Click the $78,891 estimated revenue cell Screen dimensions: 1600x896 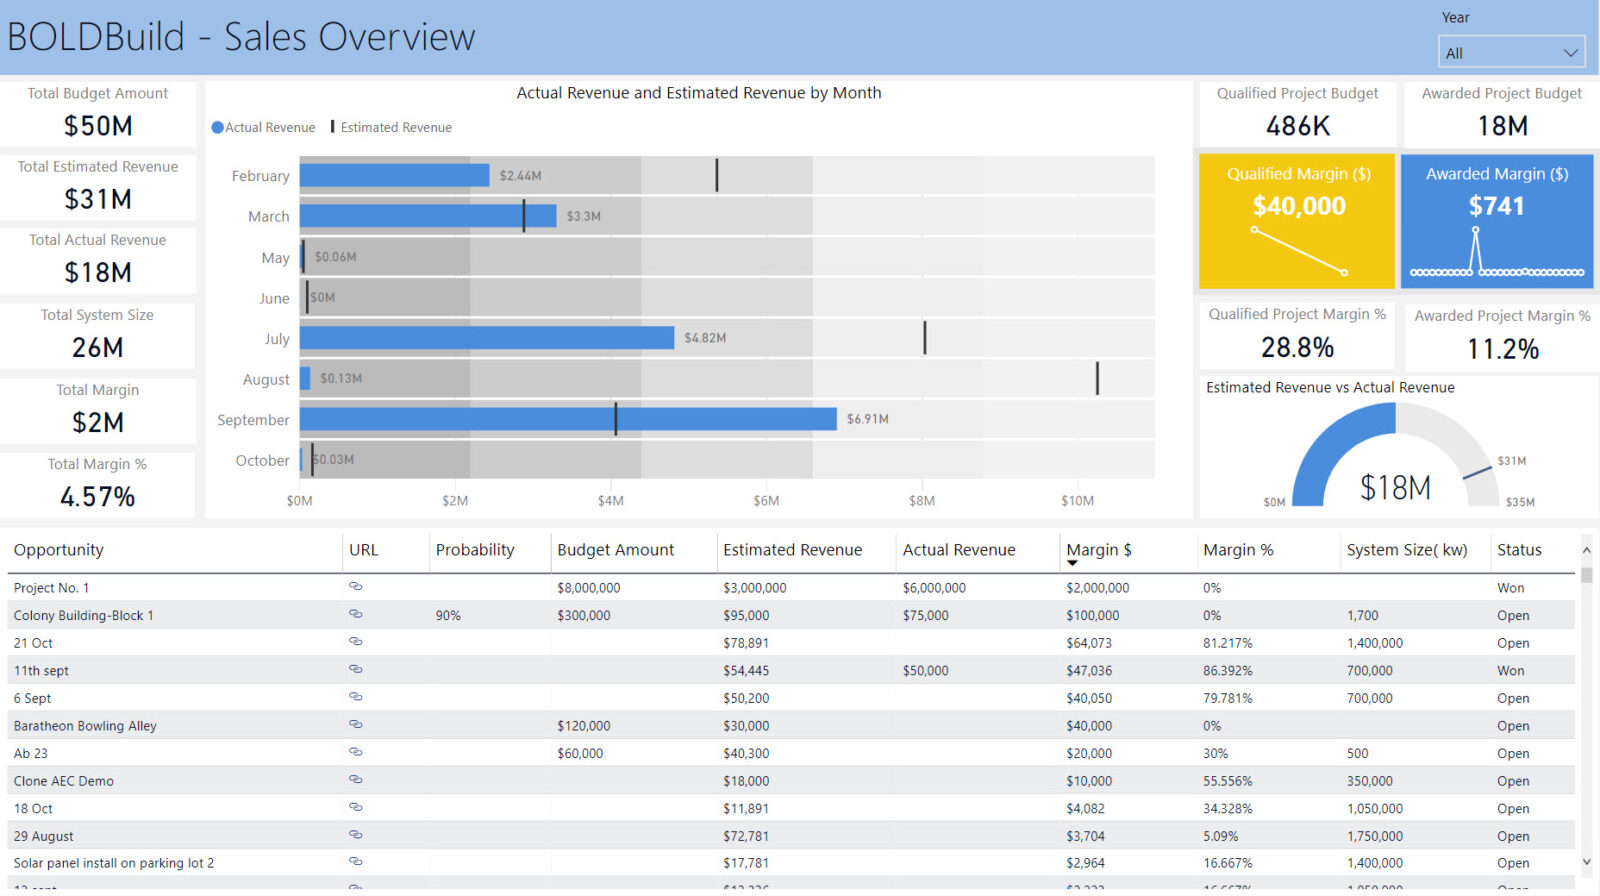point(746,643)
